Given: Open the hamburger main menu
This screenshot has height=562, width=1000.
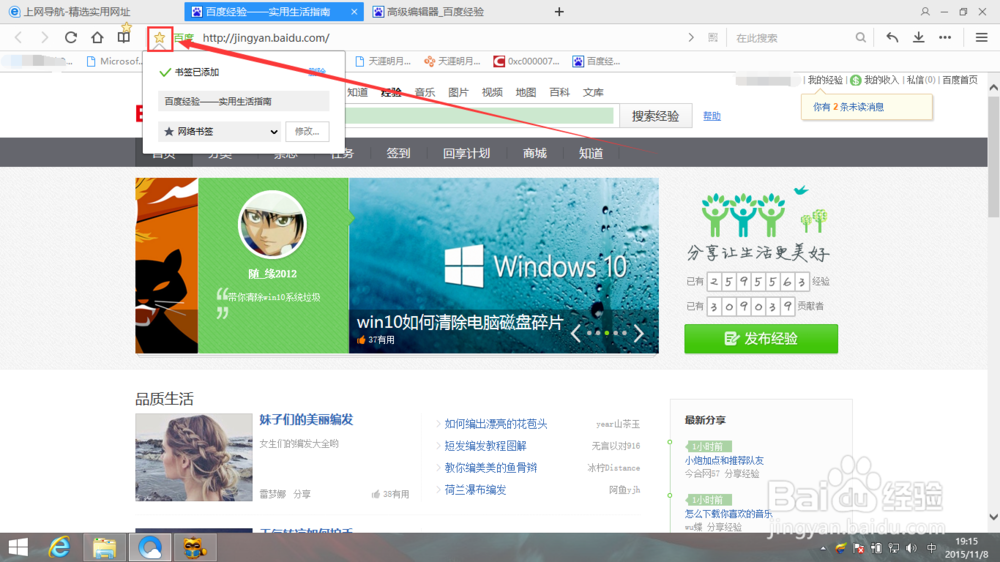Looking at the screenshot, I should [982, 38].
